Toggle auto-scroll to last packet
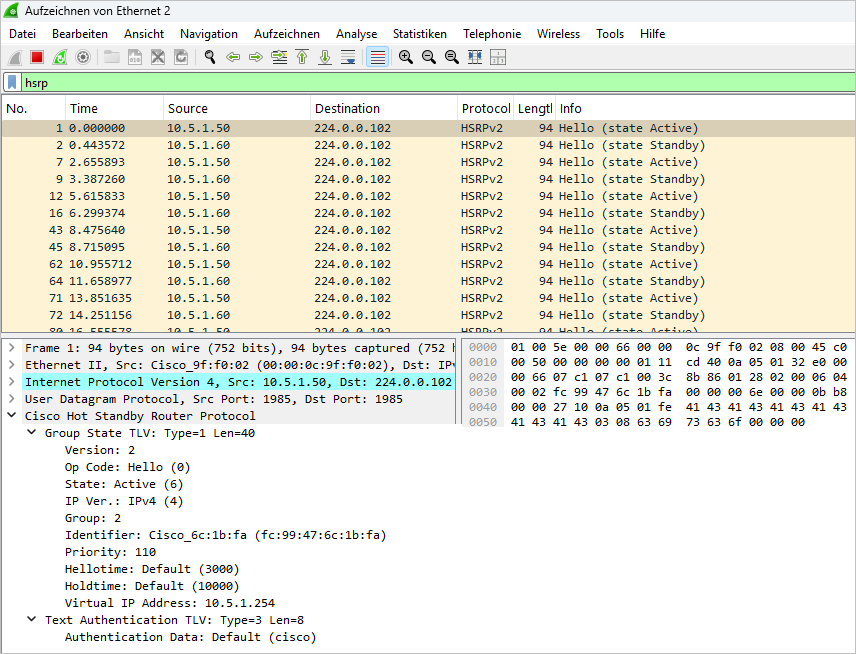 coord(348,57)
